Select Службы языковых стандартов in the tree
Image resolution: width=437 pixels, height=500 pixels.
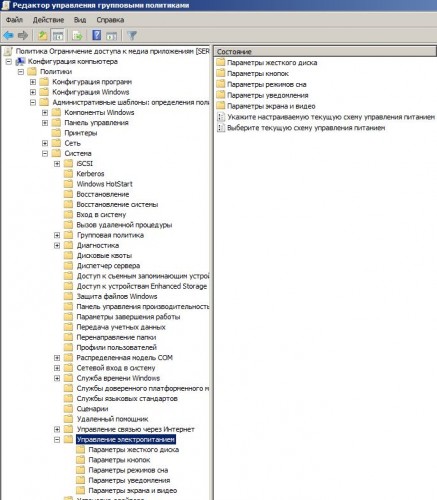click(x=127, y=399)
